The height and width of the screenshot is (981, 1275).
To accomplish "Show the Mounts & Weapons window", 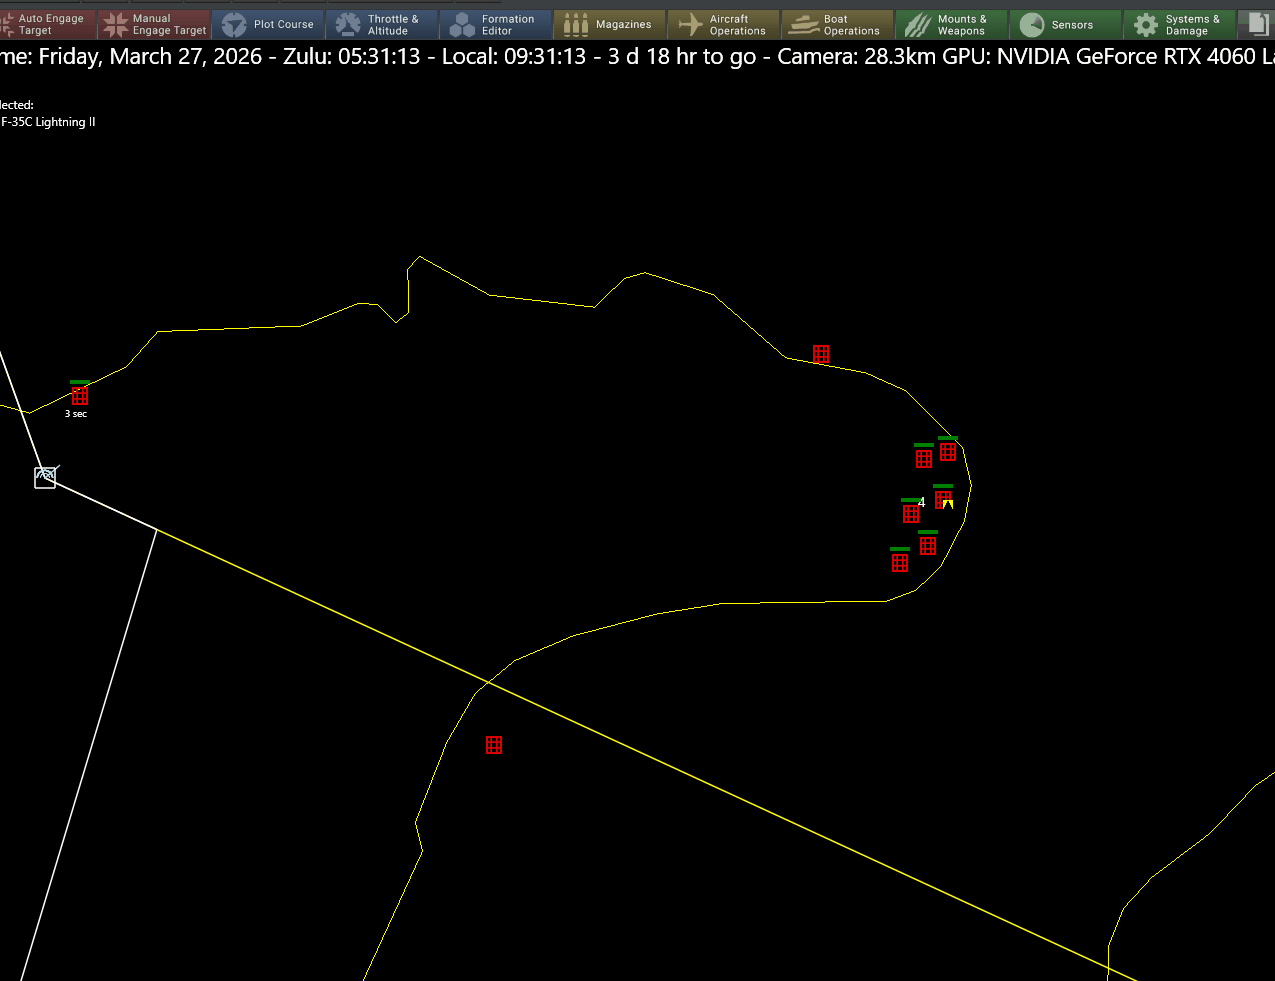I will click(x=952, y=24).
